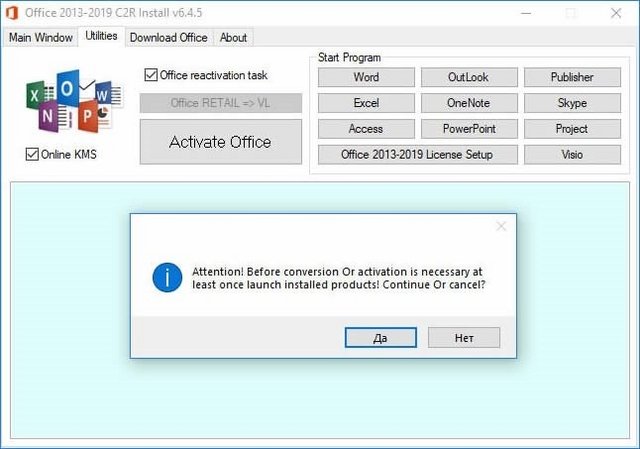Viewport: 640px width, 449px height.
Task: Launch OutLook from Start Program
Action: (469, 77)
